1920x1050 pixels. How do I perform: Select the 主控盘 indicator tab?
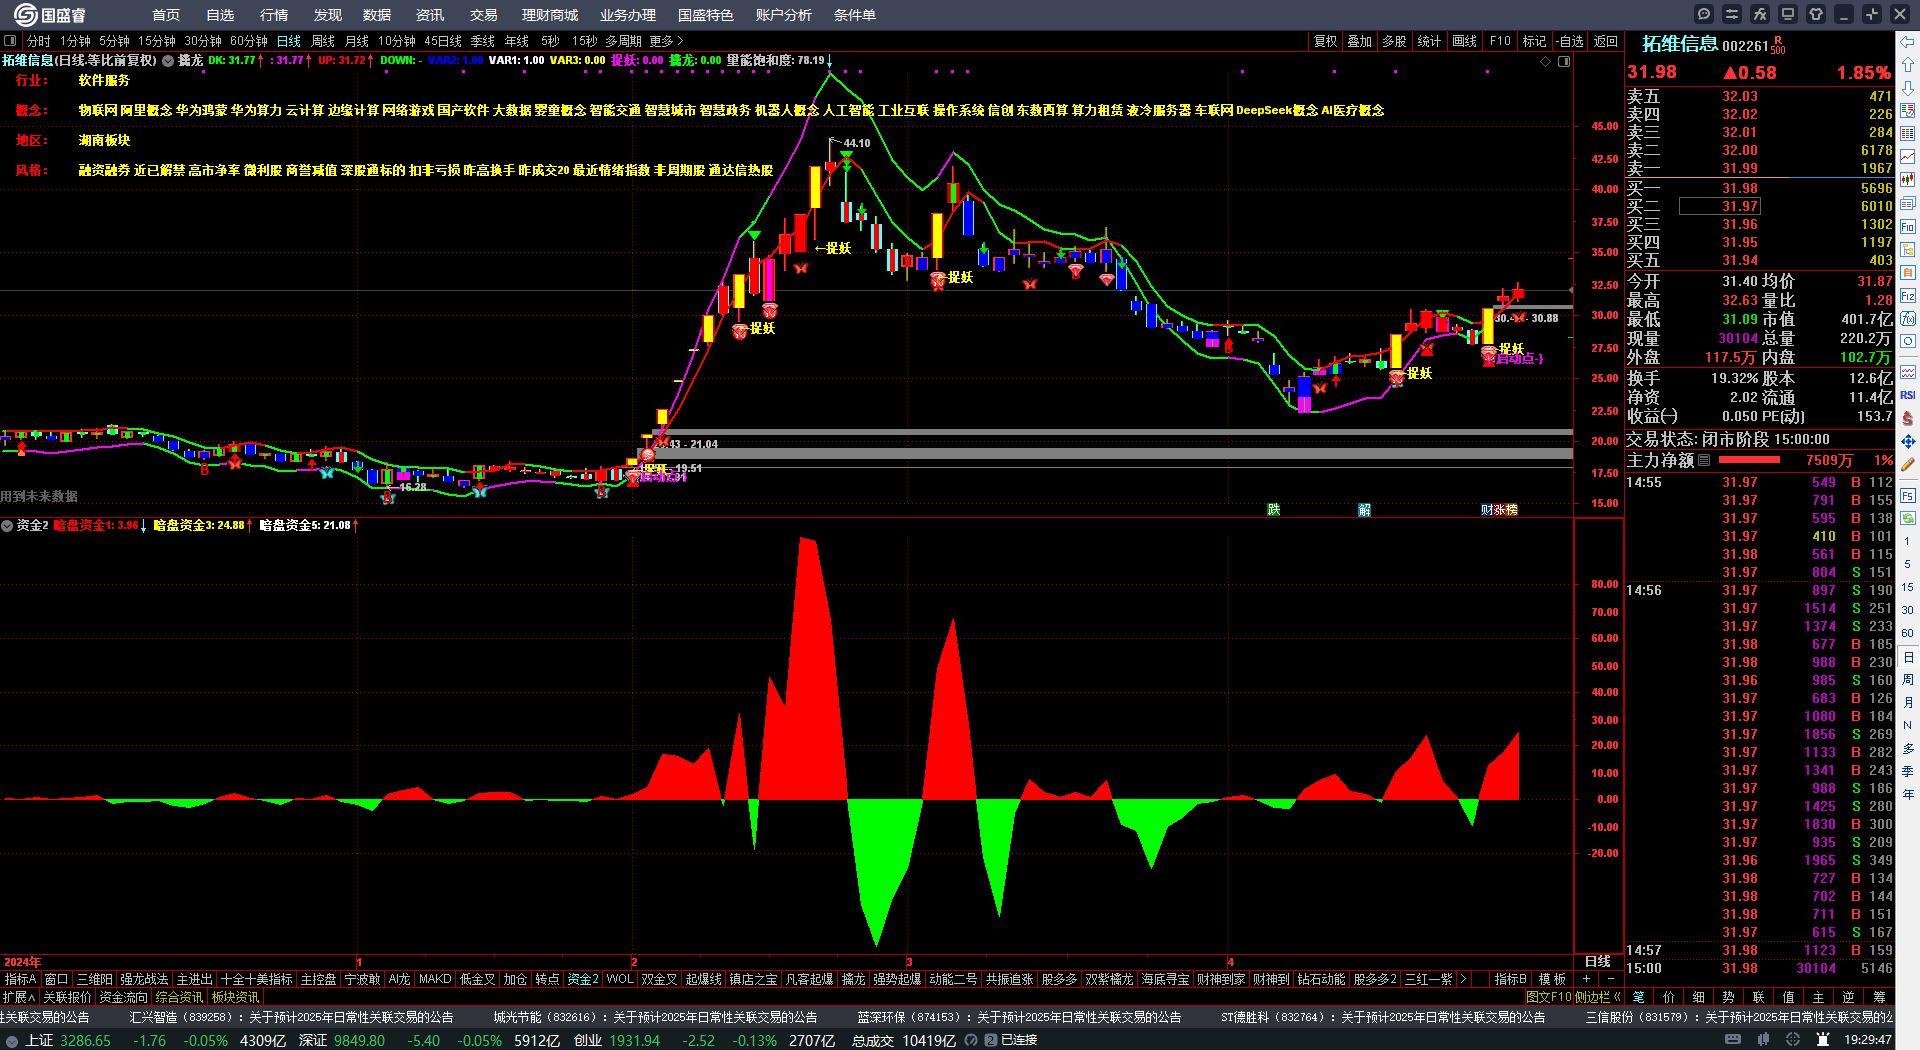(318, 979)
